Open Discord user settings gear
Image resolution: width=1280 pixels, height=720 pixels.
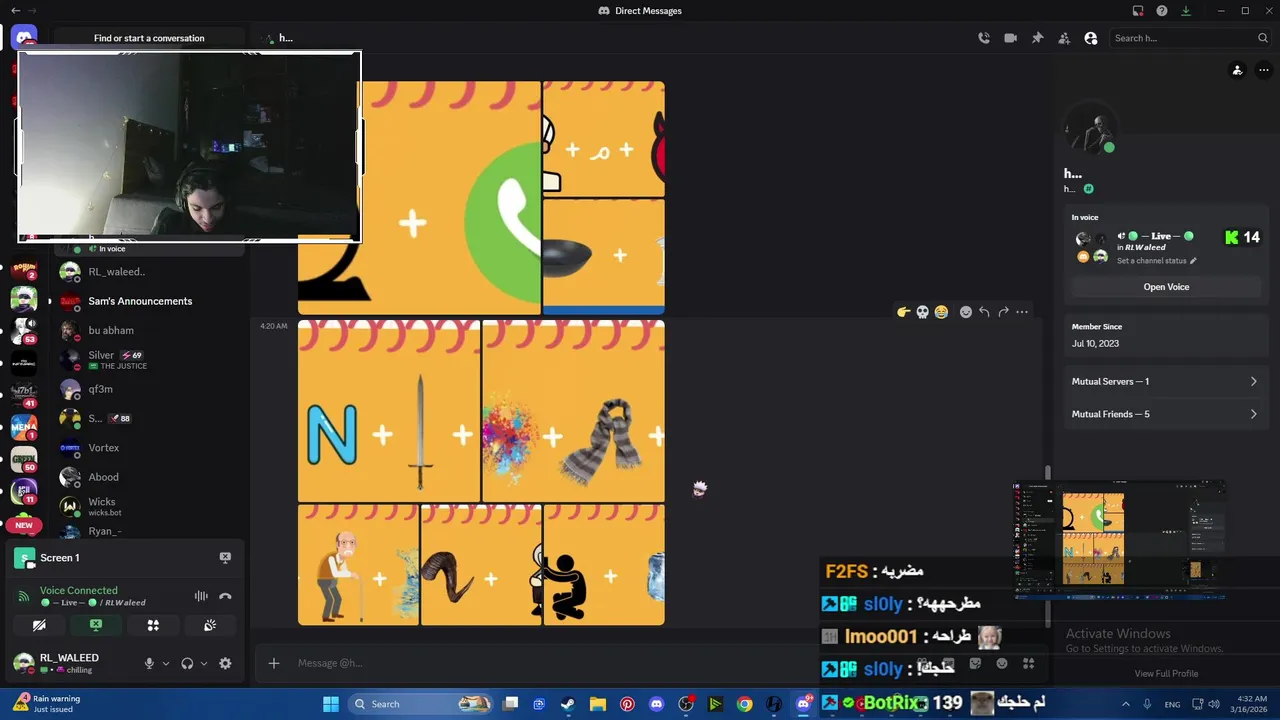225,663
